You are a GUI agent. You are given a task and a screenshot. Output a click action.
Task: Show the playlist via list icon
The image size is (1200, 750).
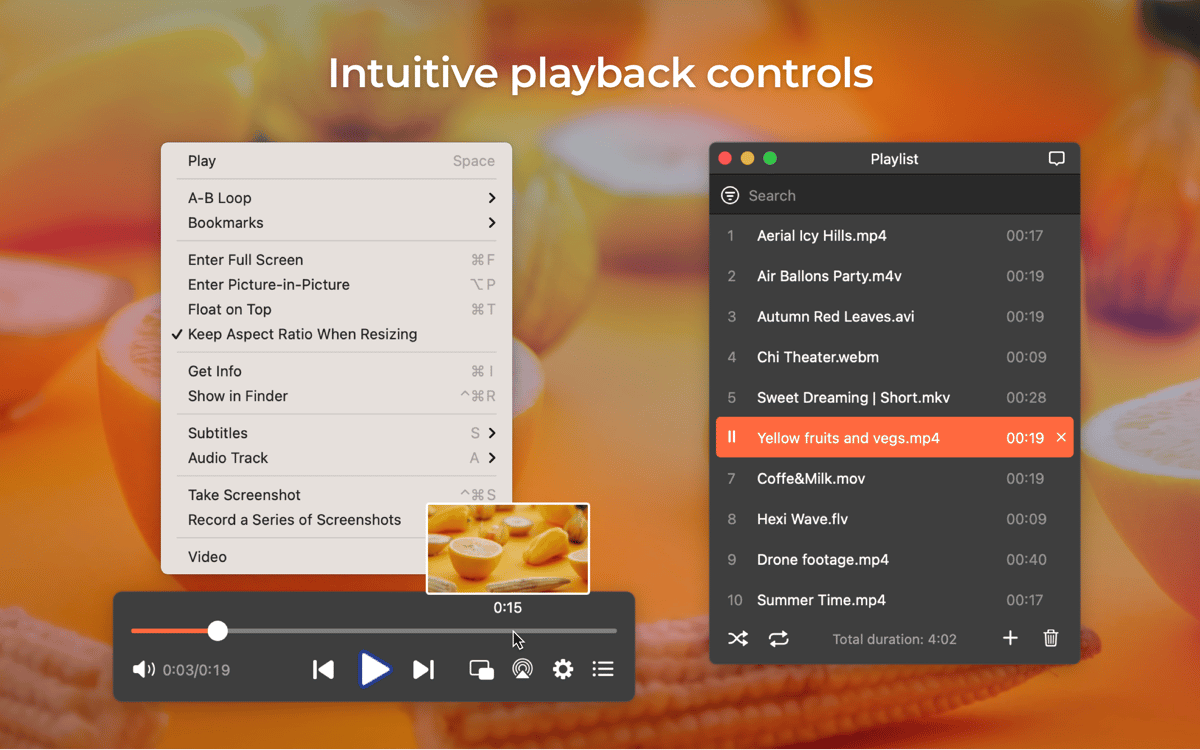point(603,669)
